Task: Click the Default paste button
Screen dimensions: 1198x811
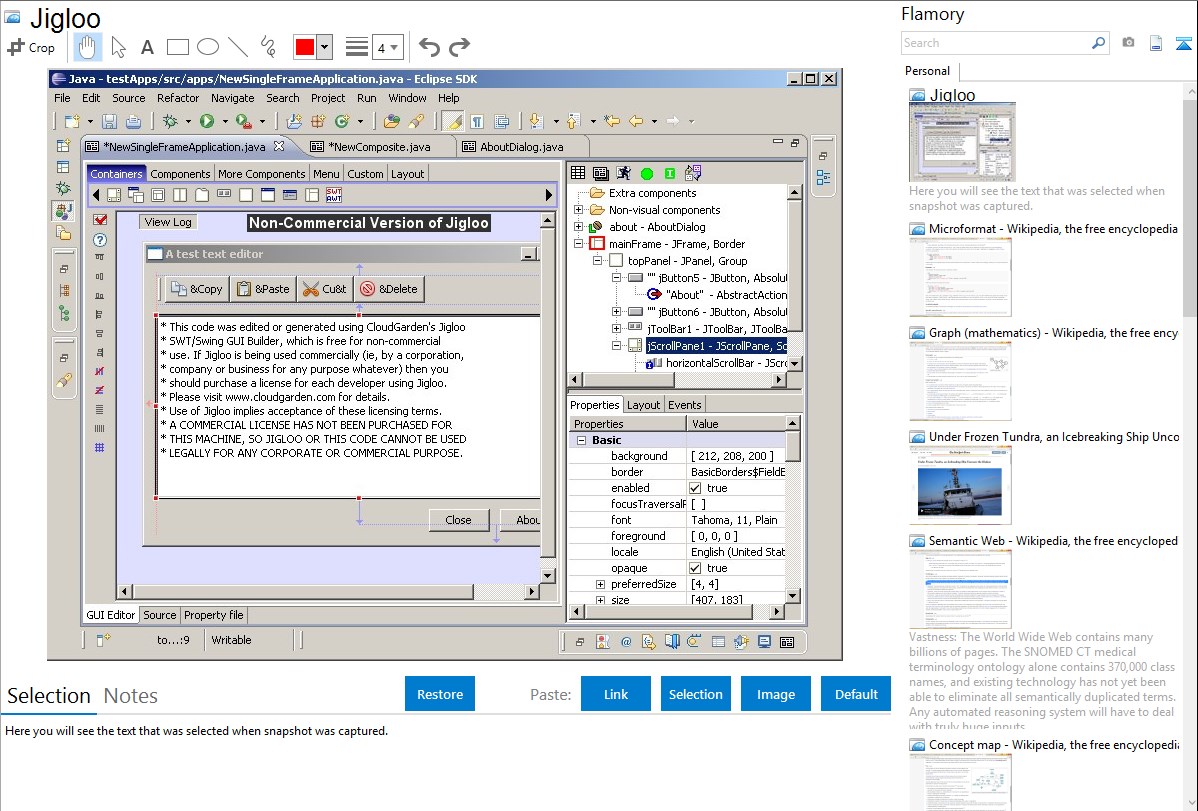Action: (856, 694)
